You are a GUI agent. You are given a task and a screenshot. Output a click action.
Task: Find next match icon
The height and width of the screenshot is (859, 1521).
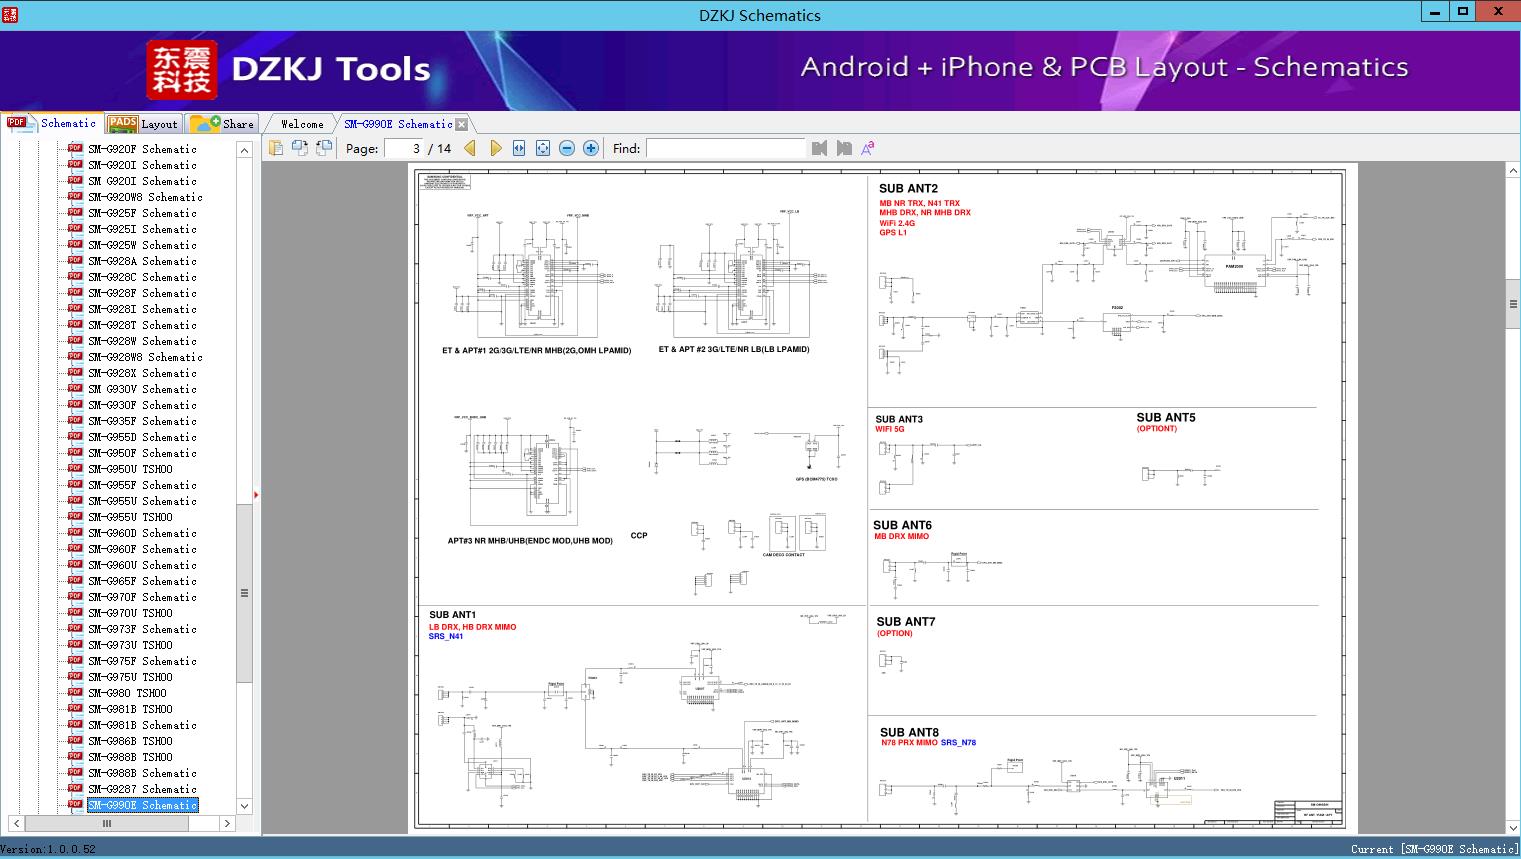tap(844, 148)
